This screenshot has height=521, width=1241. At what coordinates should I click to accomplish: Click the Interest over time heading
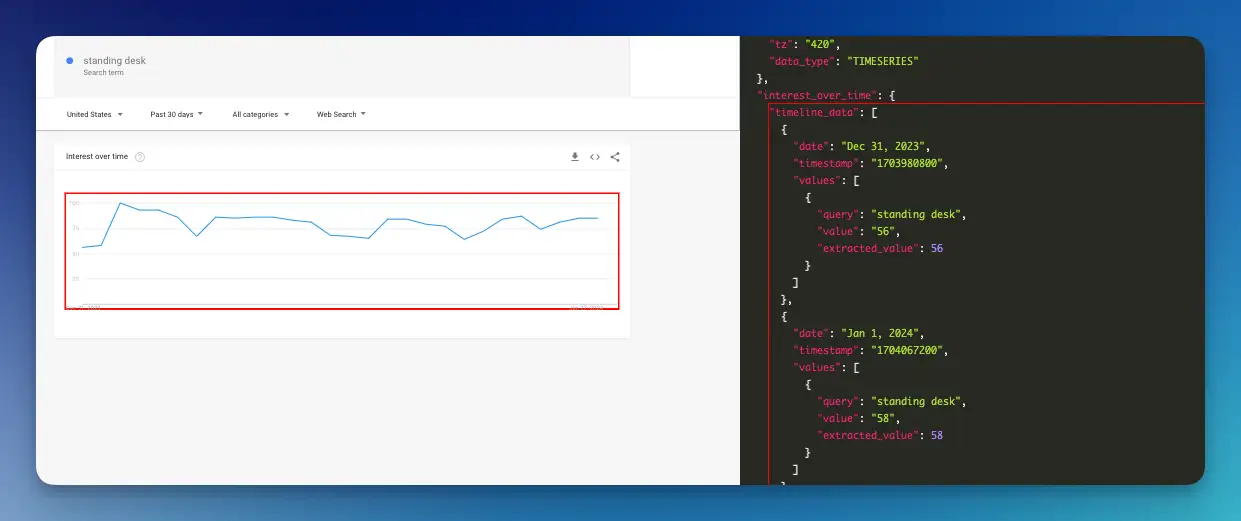coord(97,156)
